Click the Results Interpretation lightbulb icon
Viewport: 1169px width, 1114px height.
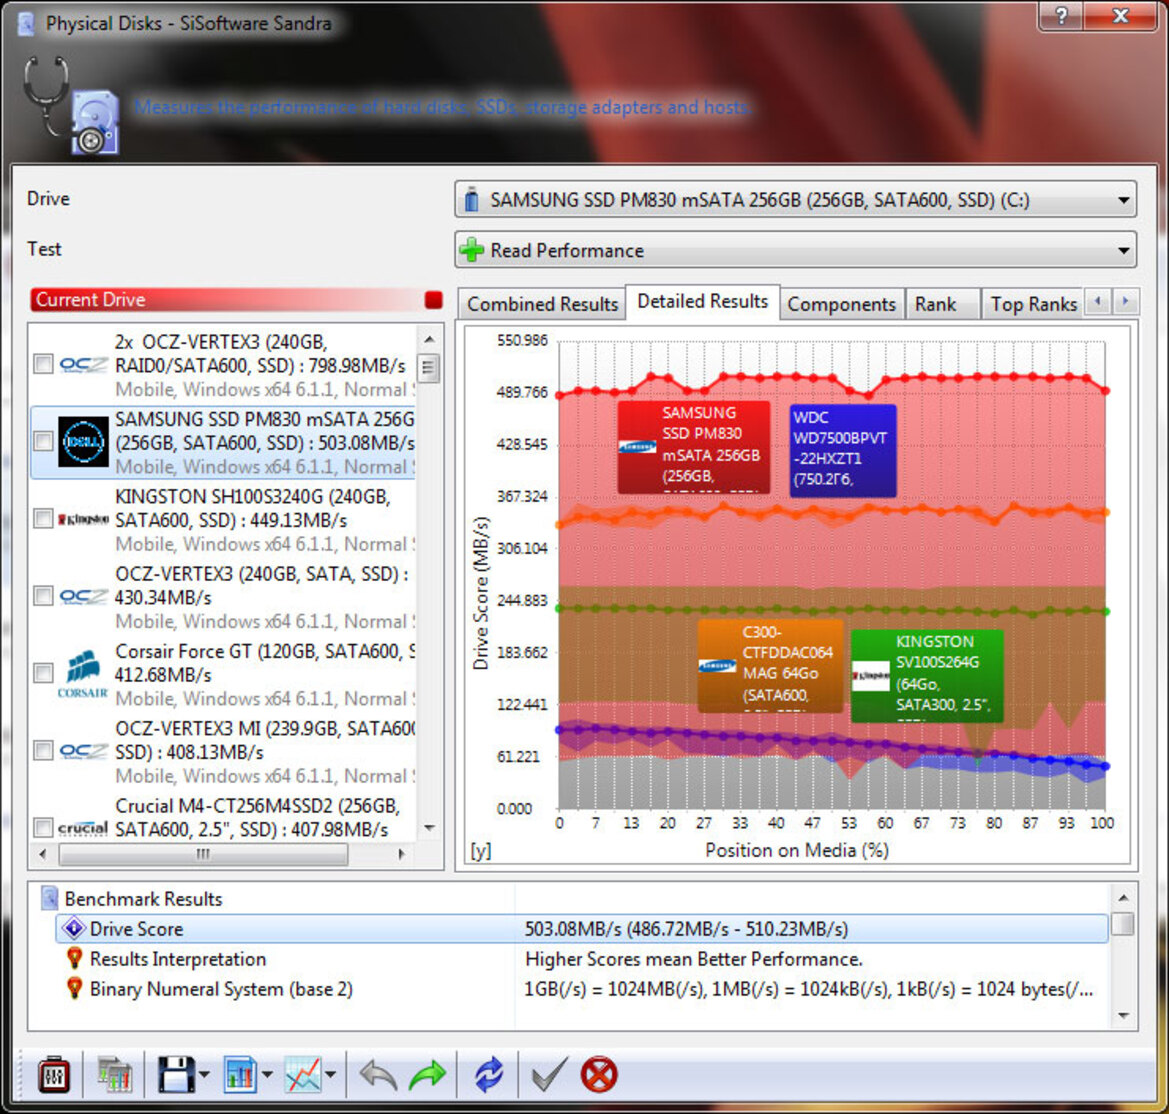click(74, 958)
